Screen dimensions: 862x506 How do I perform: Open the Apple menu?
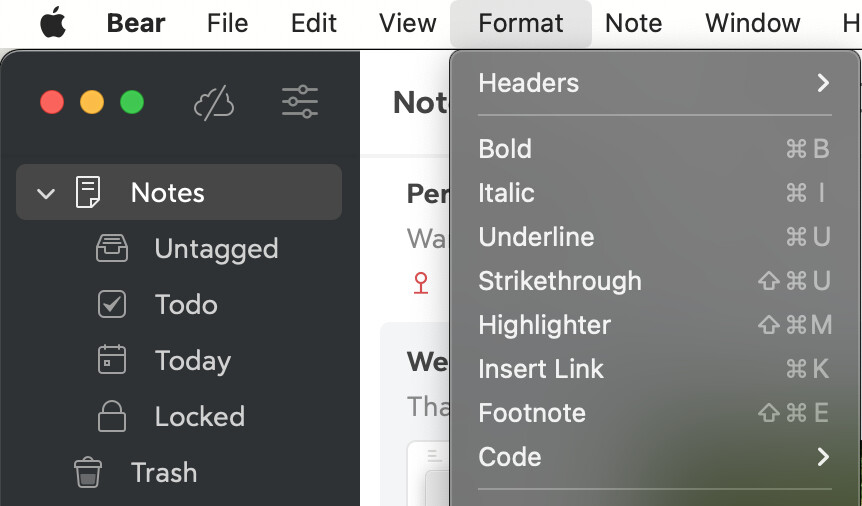pyautogui.click(x=53, y=23)
